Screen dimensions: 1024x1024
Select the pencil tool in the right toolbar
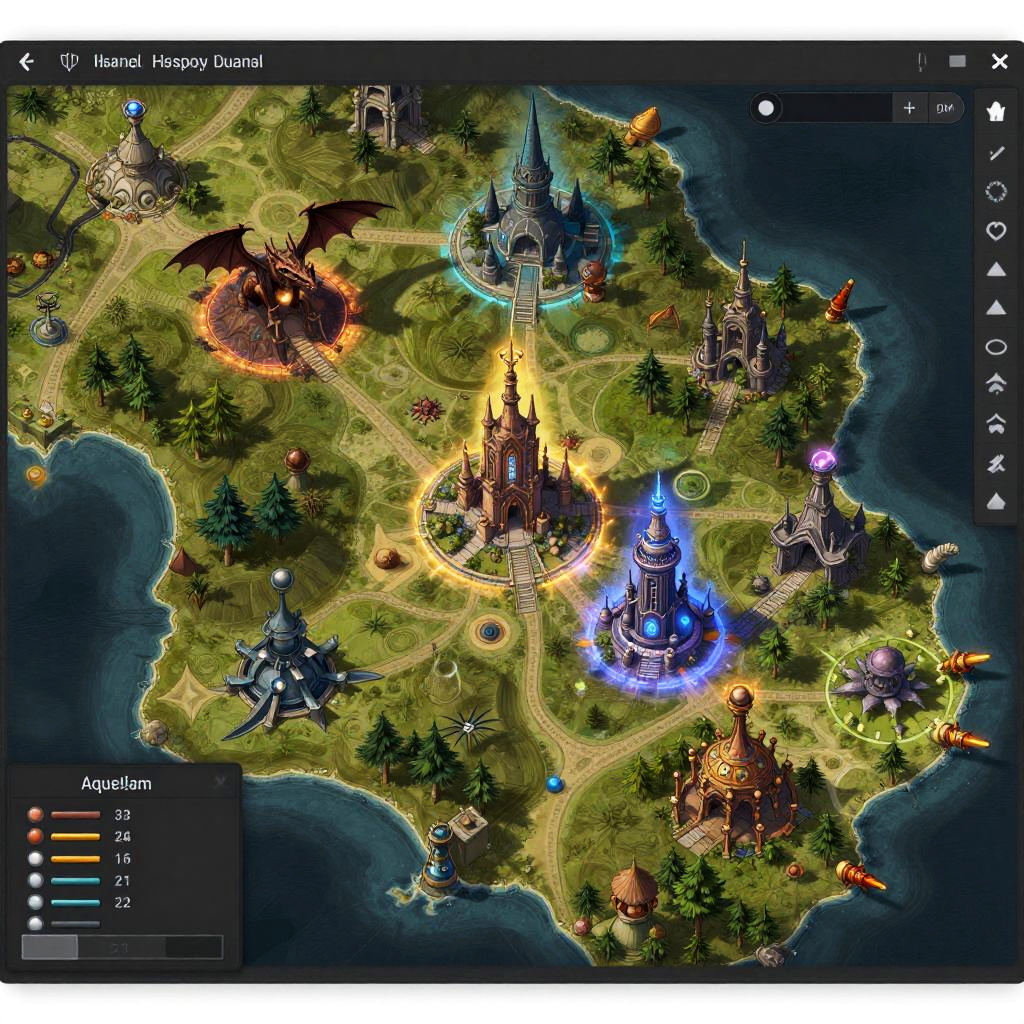[x=995, y=153]
